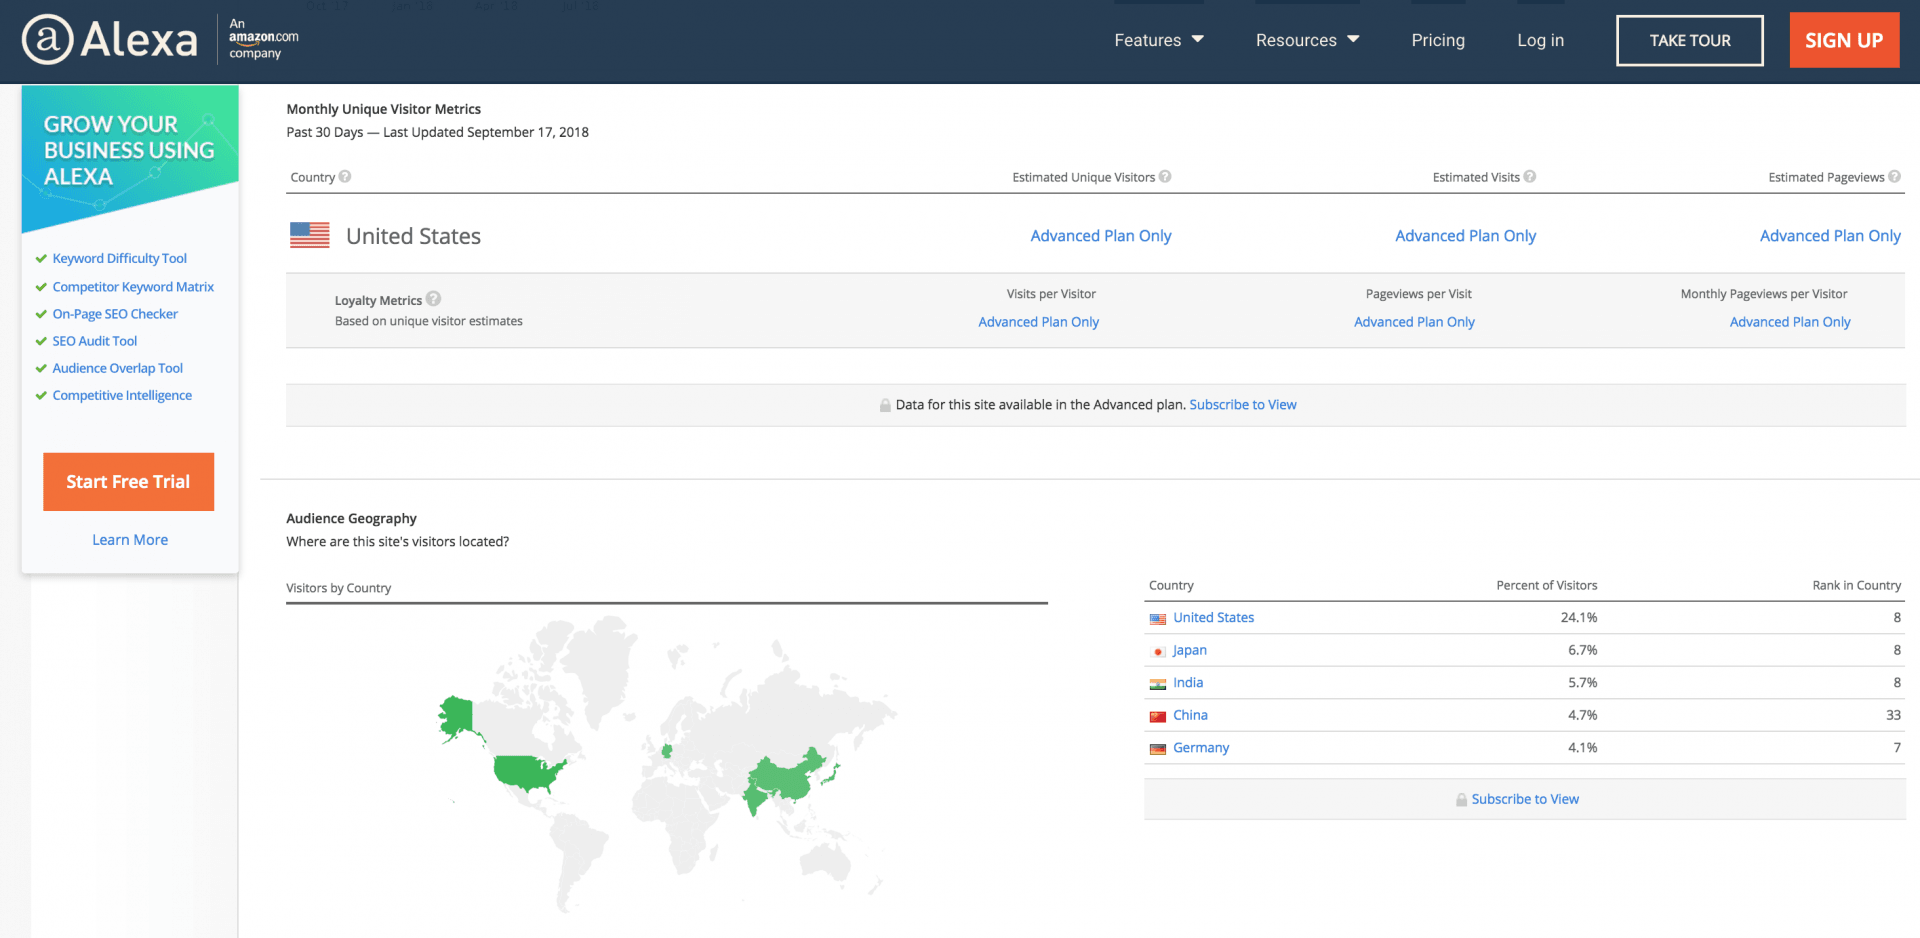Click the 24.1% visitor percentage value
The image size is (1920, 938).
click(1579, 618)
